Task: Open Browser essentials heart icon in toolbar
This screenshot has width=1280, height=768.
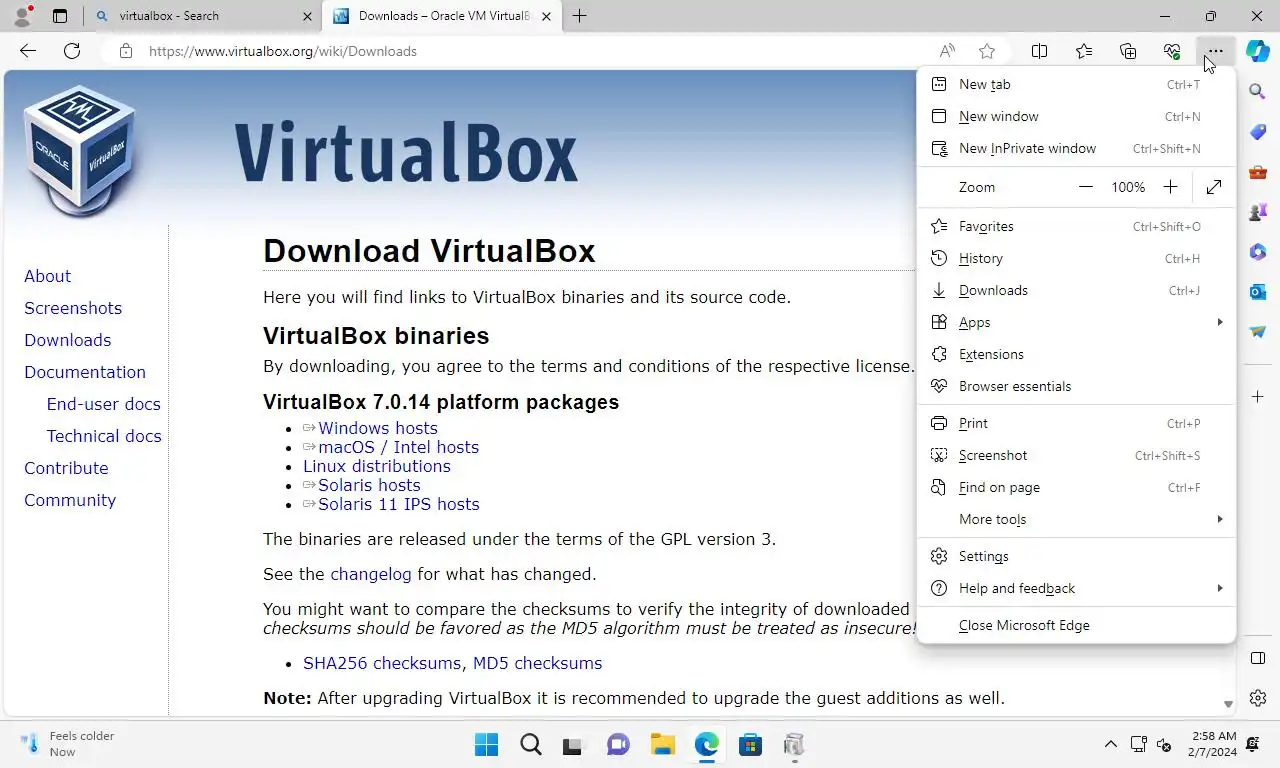Action: coord(1172,51)
